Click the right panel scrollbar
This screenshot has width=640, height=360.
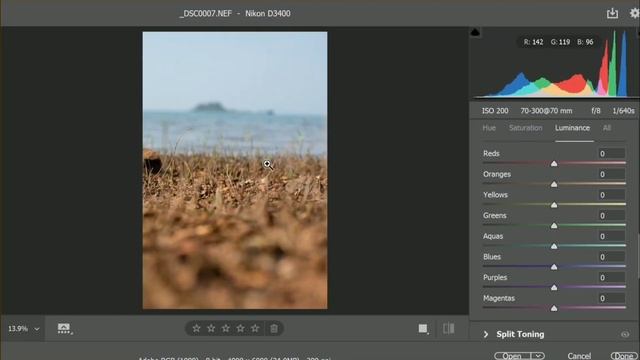(638, 257)
